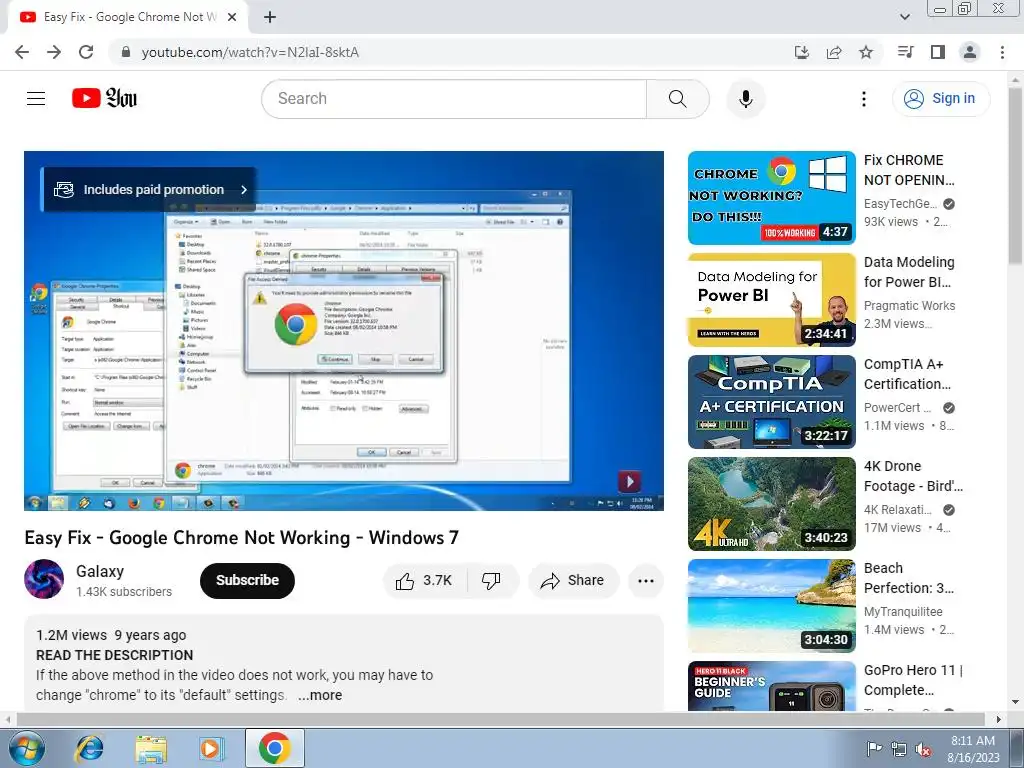1024x768 pixels.
Task: Open the CompTIA A+ Certification title link
Action: click(x=907, y=374)
